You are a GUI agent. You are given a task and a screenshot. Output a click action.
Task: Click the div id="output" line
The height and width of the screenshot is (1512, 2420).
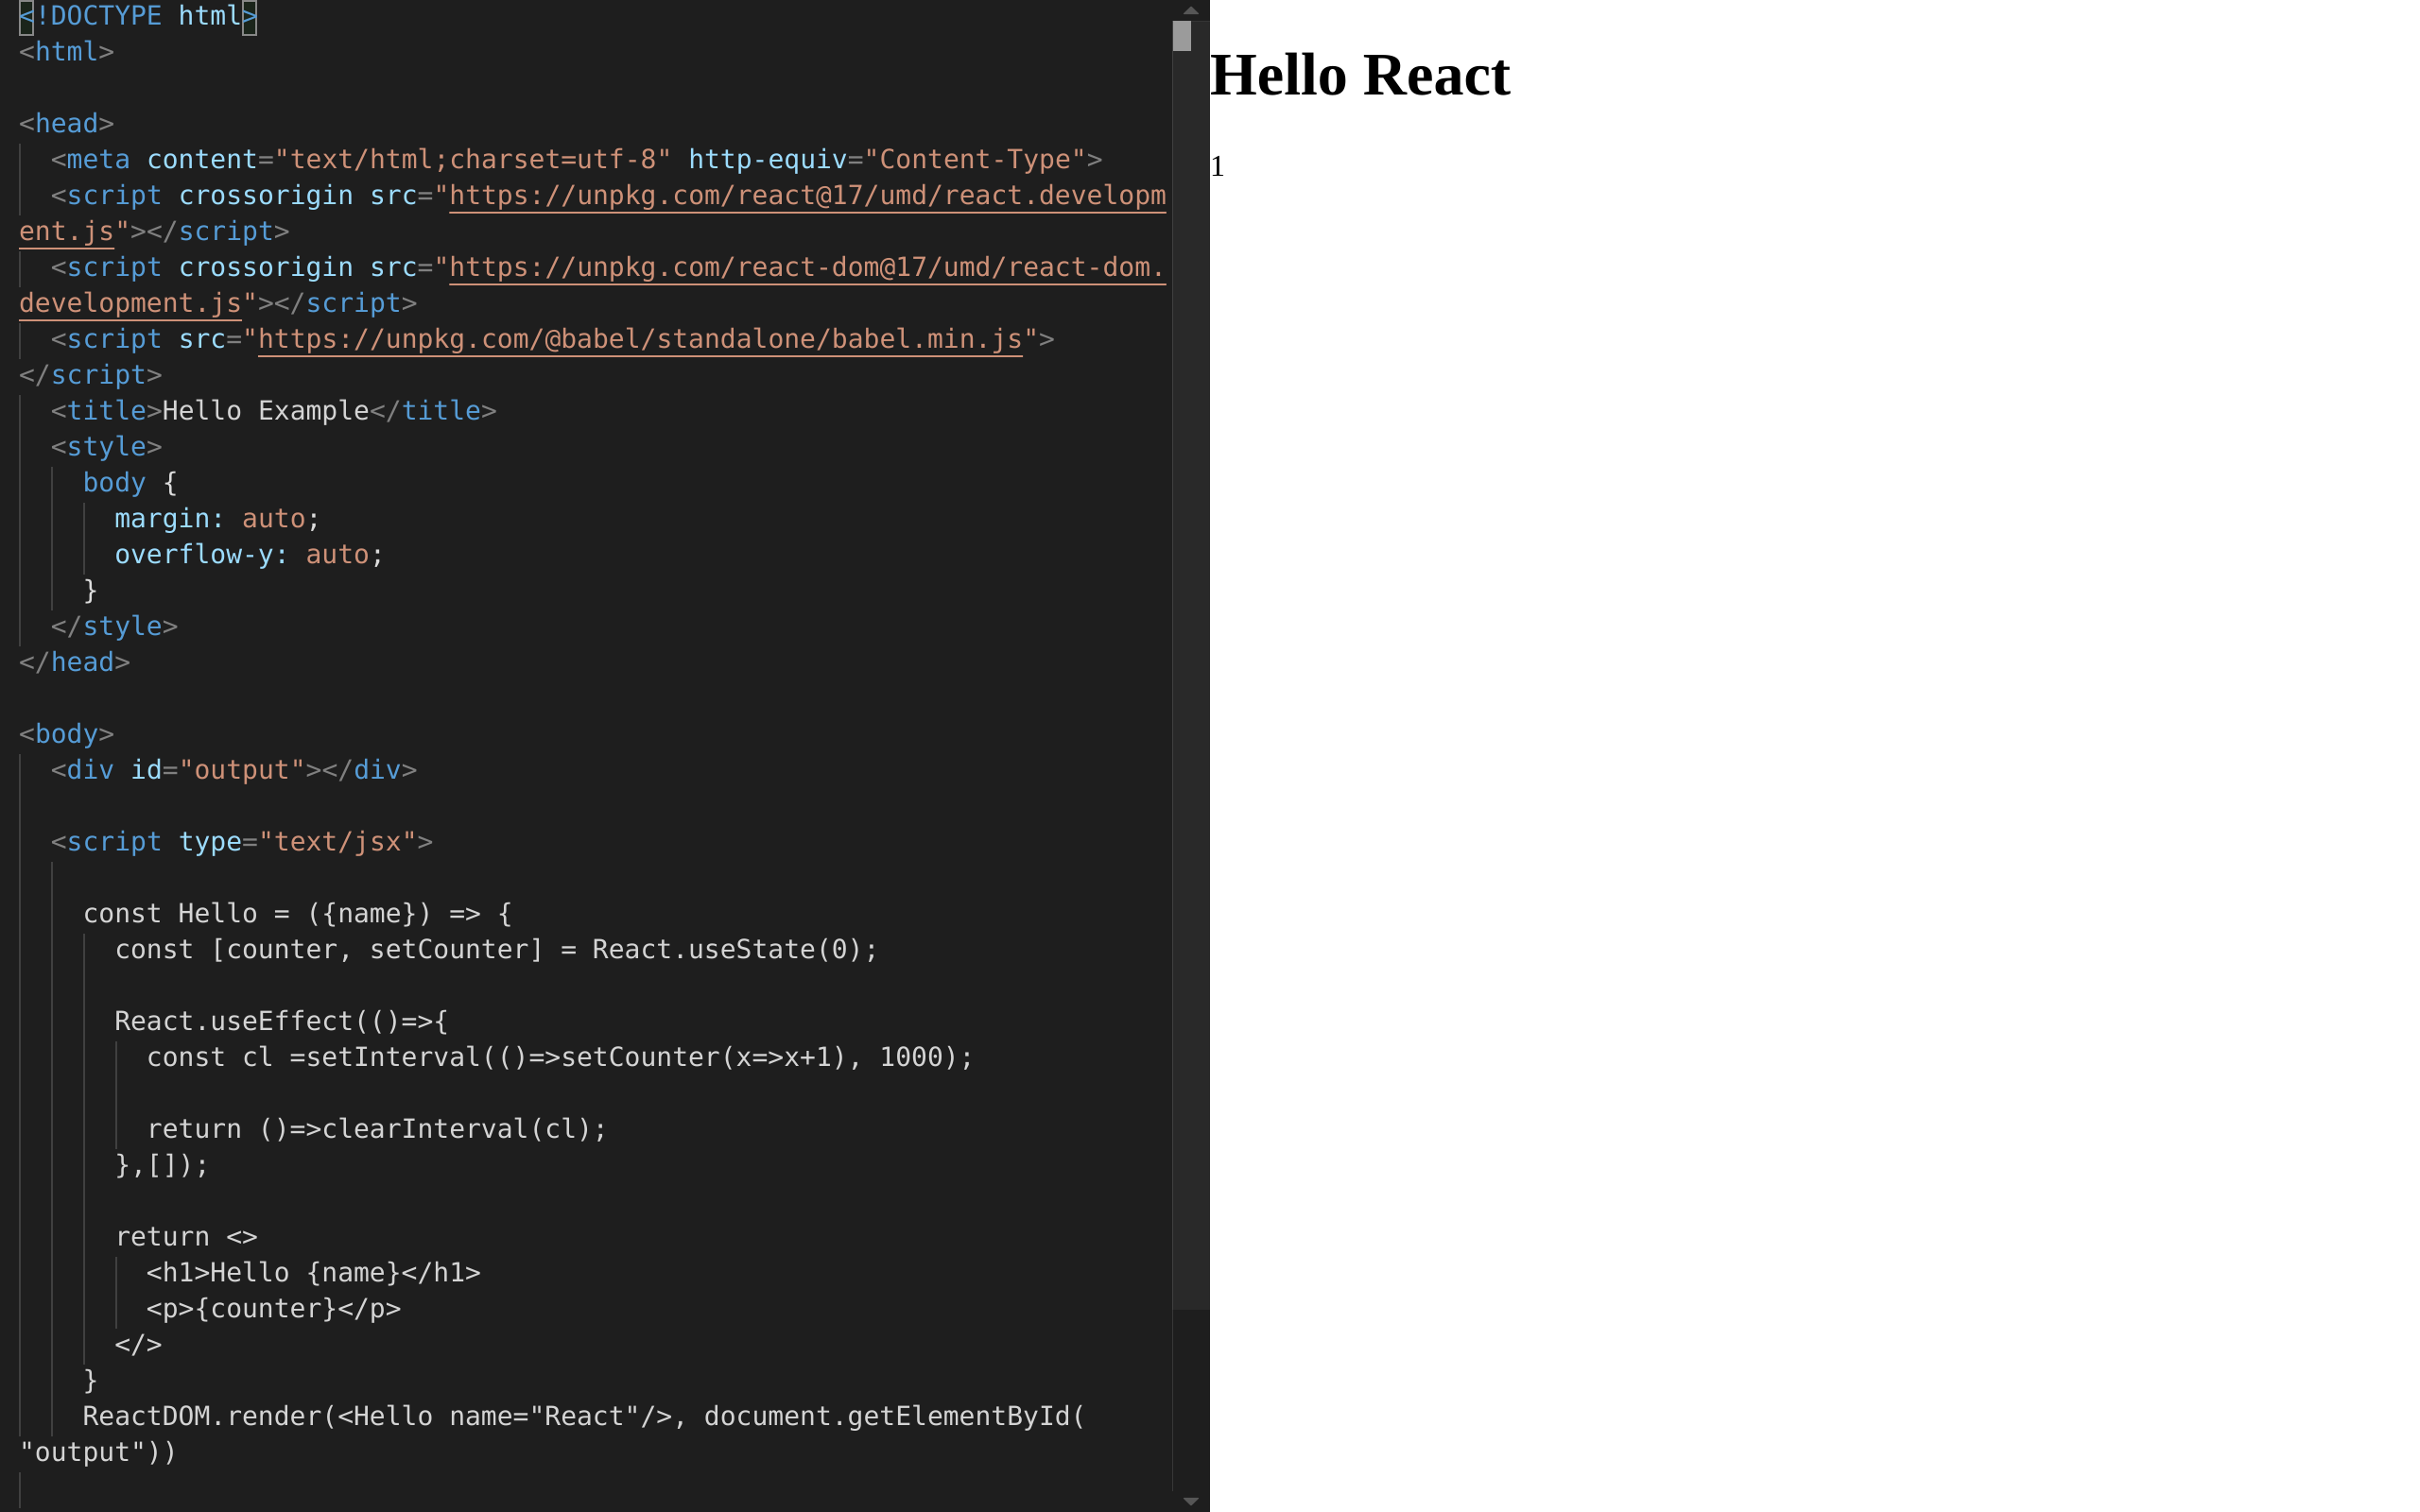[230, 770]
